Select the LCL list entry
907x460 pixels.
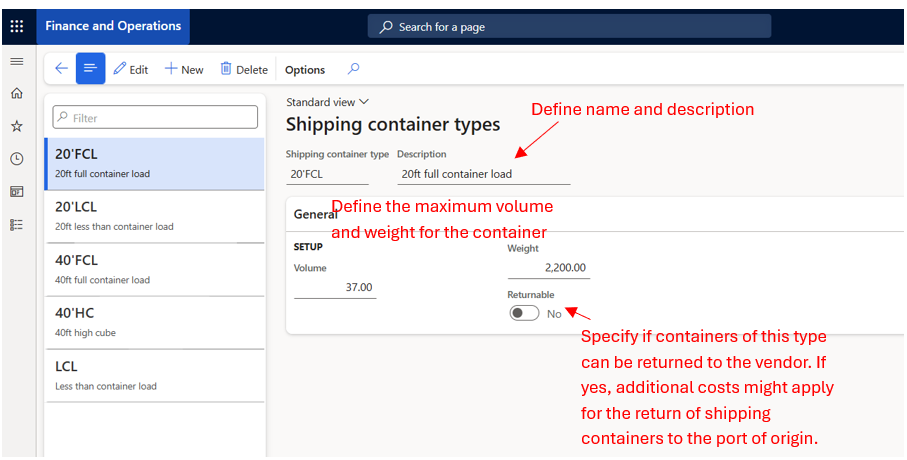(154, 376)
